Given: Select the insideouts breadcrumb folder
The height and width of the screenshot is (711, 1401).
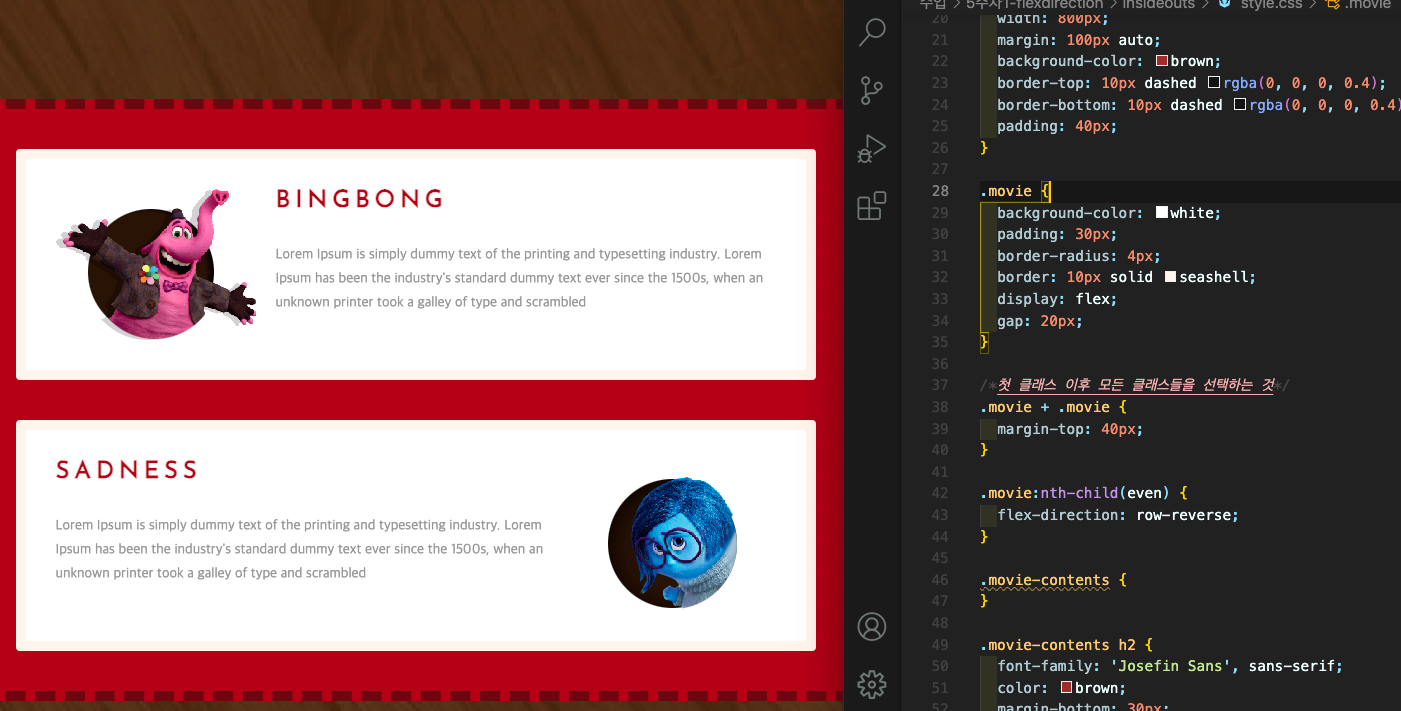Looking at the screenshot, I should click(x=1158, y=5).
